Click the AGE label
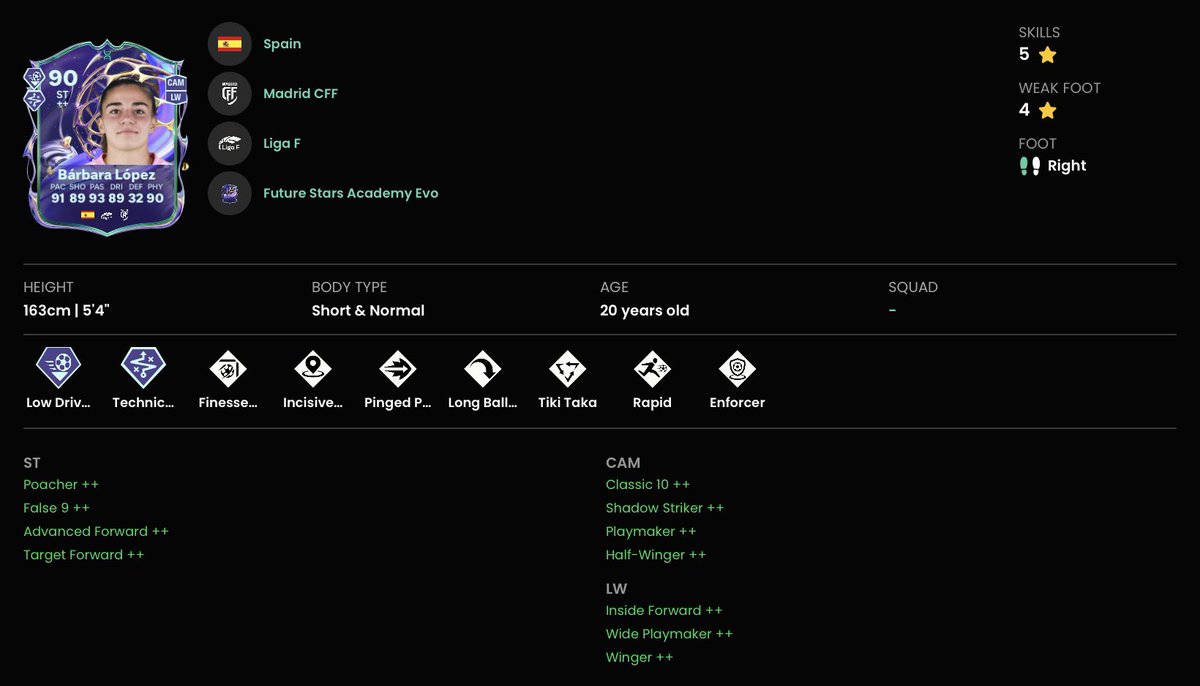Viewport: 1200px width, 686px height. coord(614,287)
